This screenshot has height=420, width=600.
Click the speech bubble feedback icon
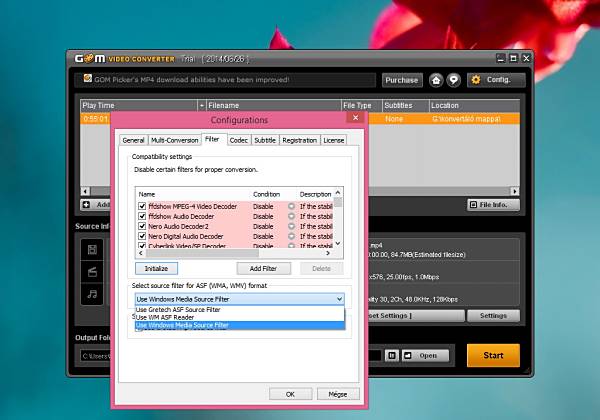453,80
